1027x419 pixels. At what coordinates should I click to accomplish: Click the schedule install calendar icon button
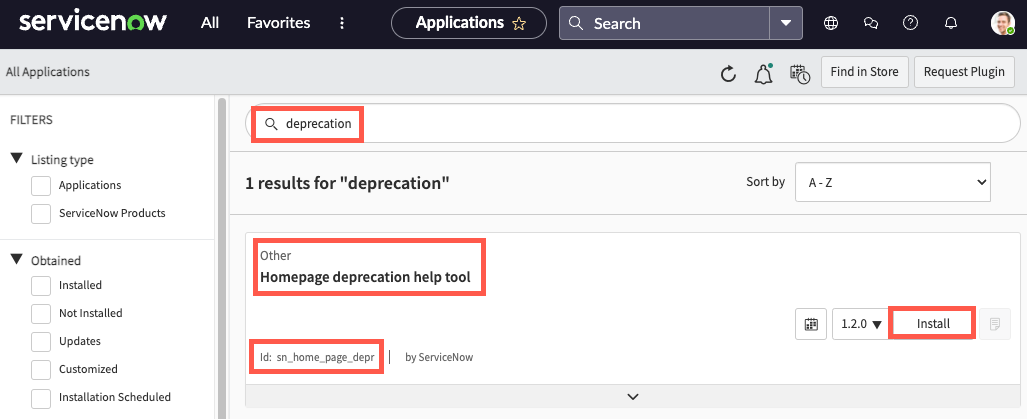tap(811, 324)
